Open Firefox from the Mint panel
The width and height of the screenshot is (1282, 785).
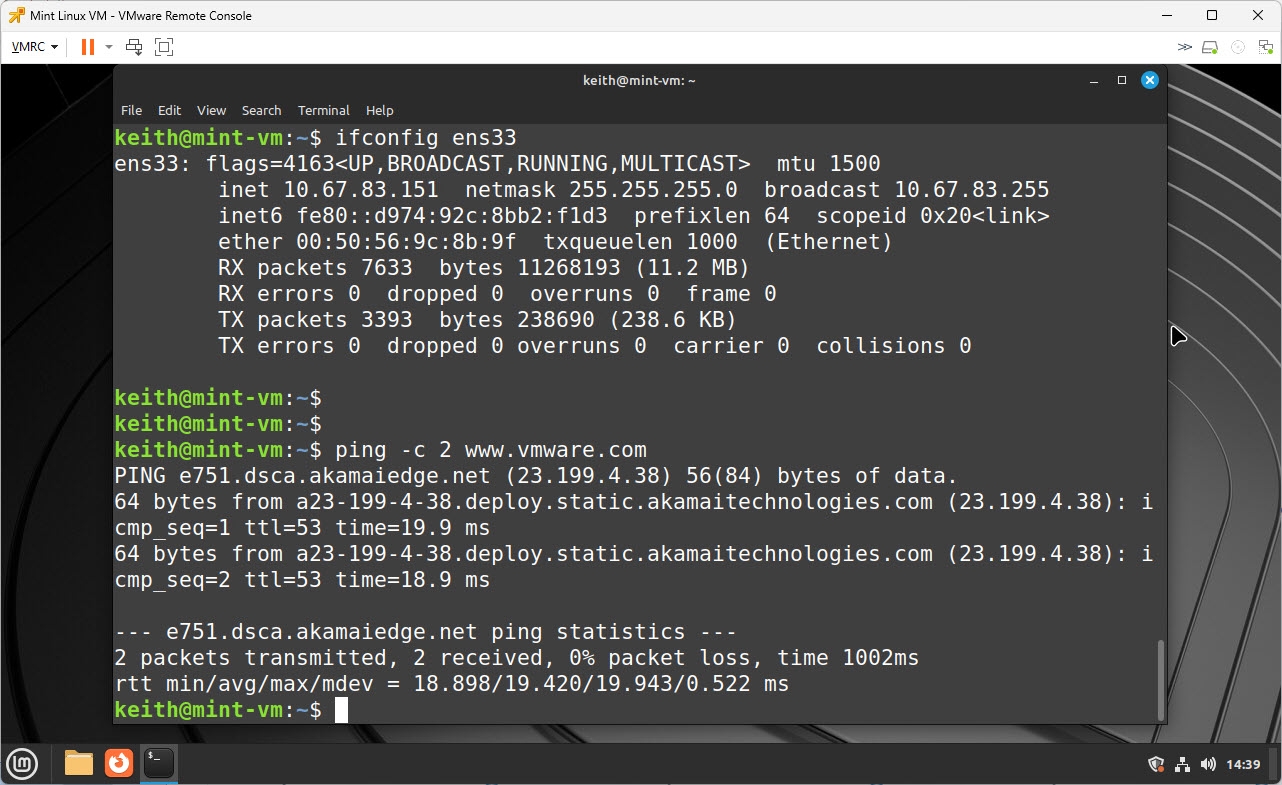click(119, 764)
